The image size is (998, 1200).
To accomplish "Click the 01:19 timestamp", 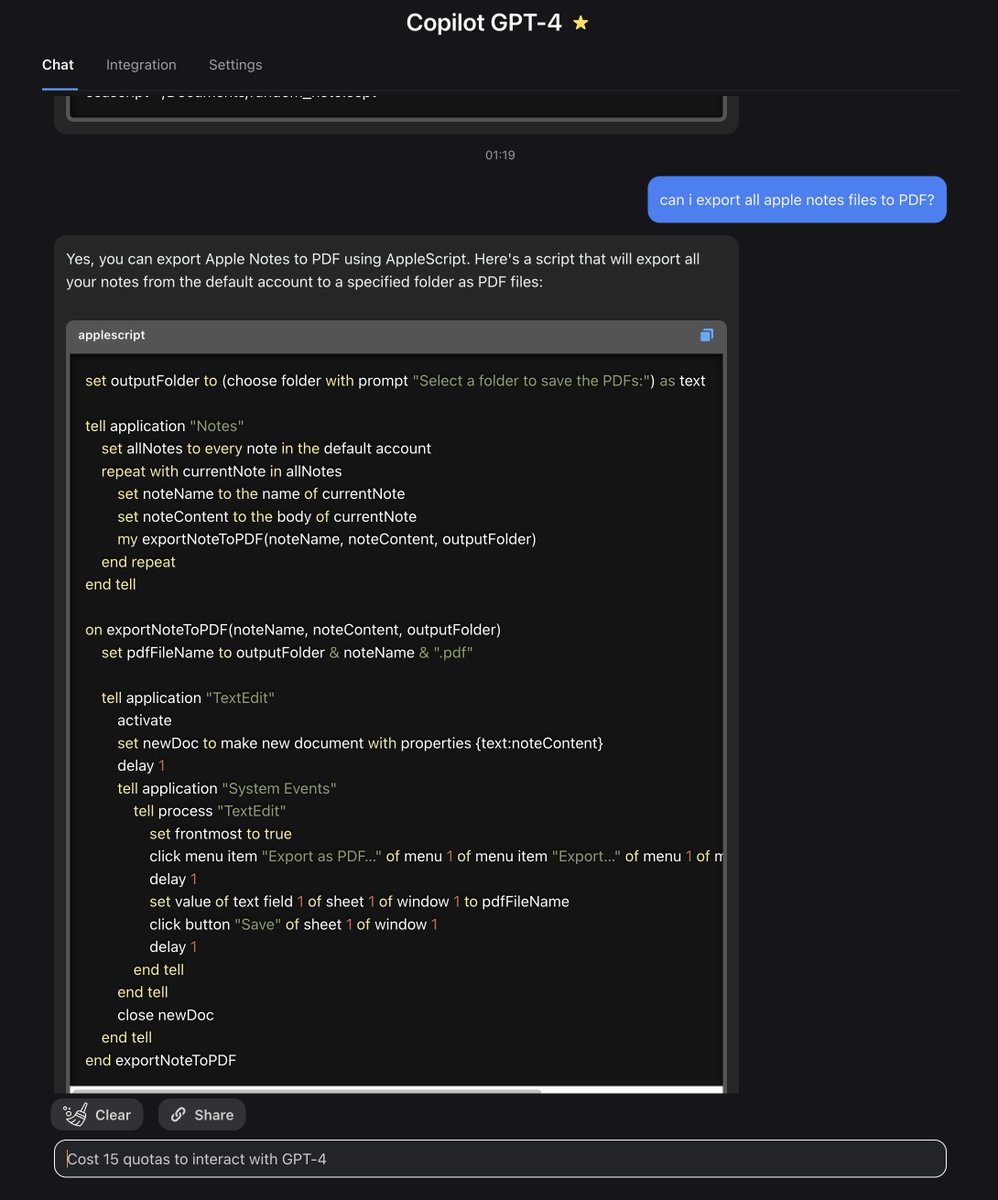I will 500,155.
